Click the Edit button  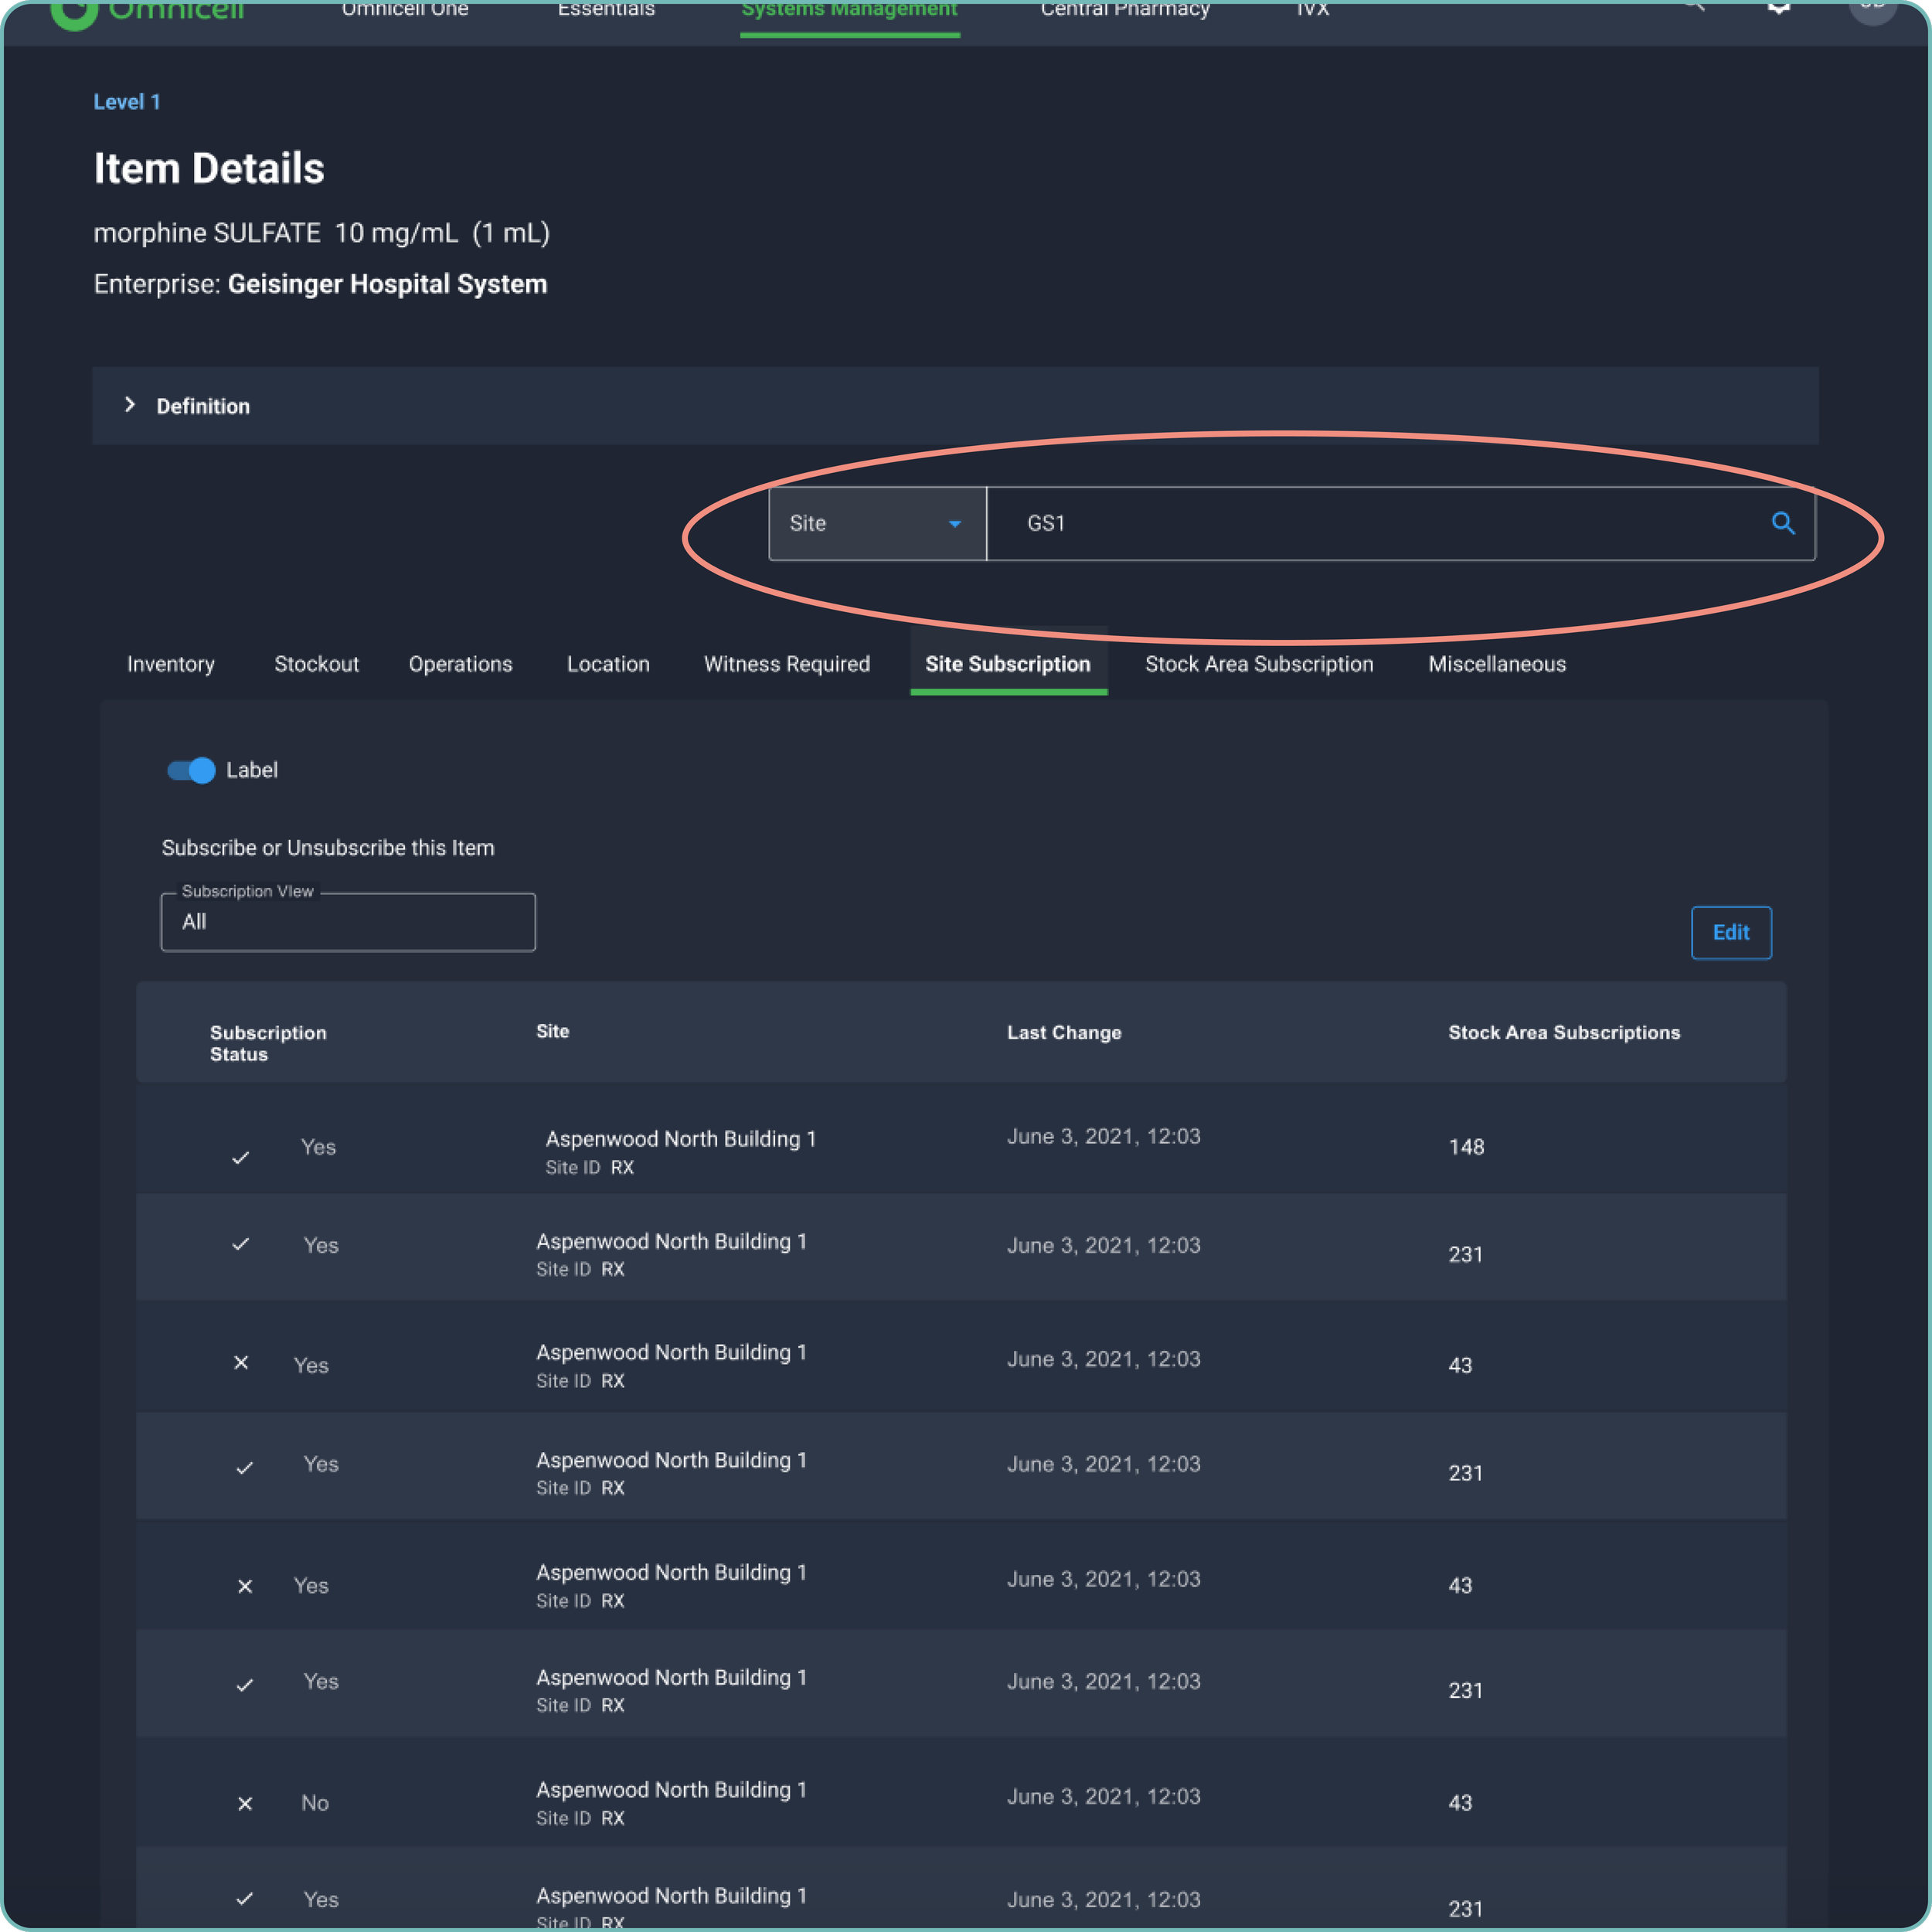(x=1730, y=932)
